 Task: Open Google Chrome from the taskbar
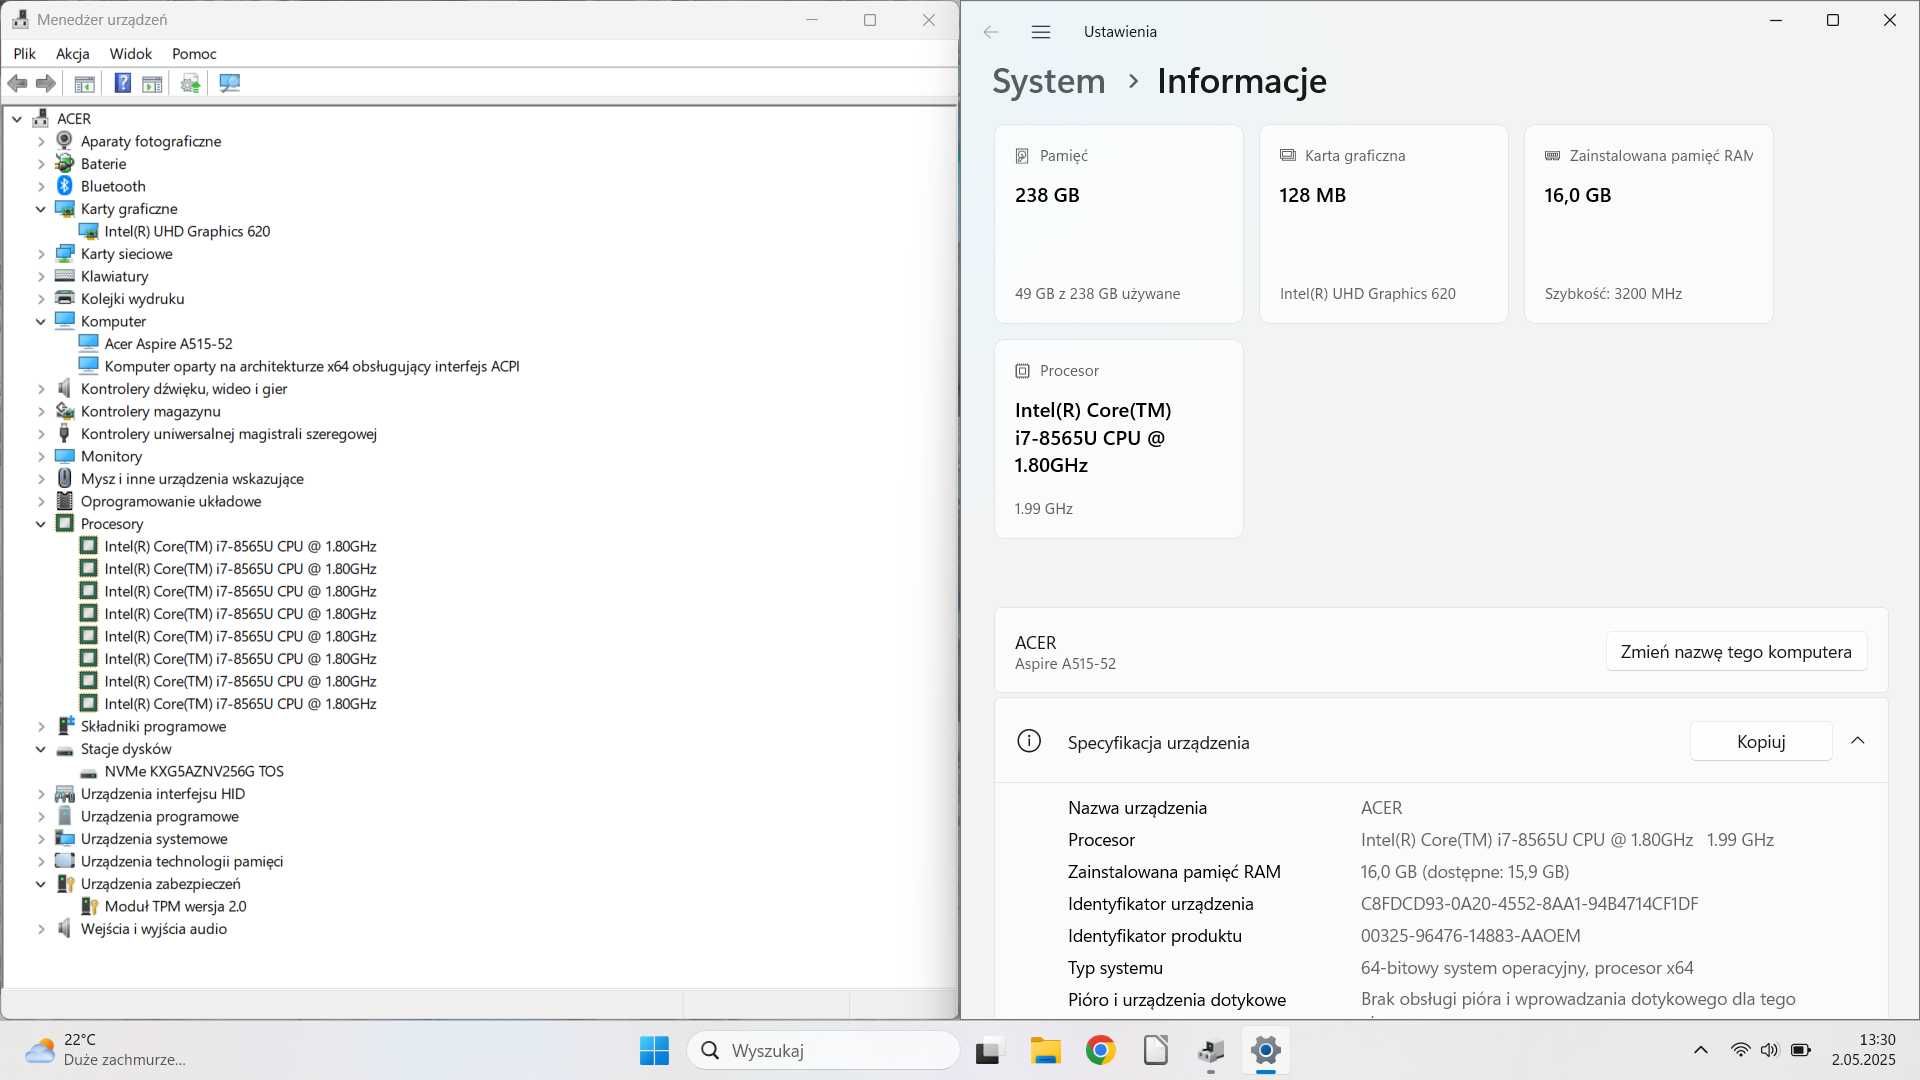pyautogui.click(x=1101, y=1050)
